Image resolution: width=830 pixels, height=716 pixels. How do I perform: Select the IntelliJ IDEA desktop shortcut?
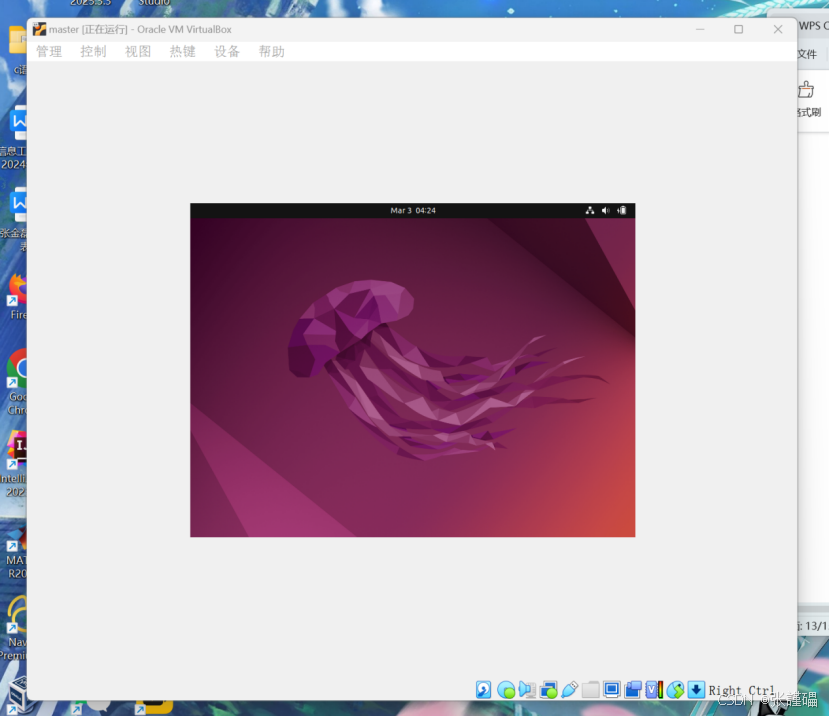[x=14, y=464]
